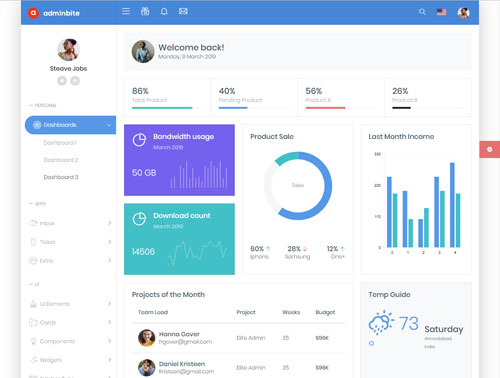Expand the Ticket menu item
Image resolution: width=500 pixels, height=378 pixels.
pos(70,242)
